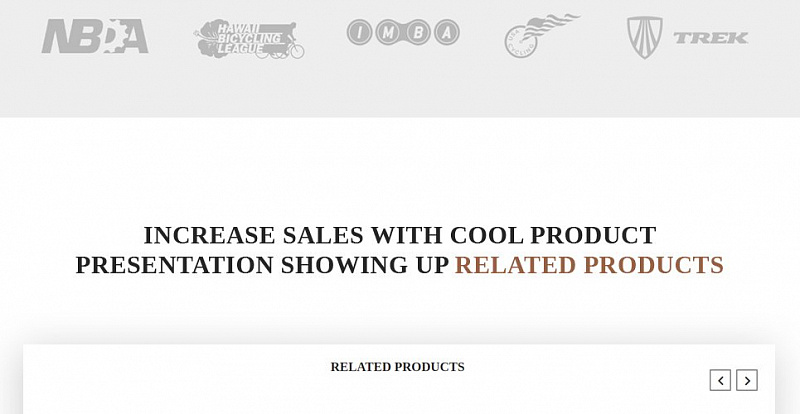Click the wheel in USA Cycling logo

coord(521,42)
